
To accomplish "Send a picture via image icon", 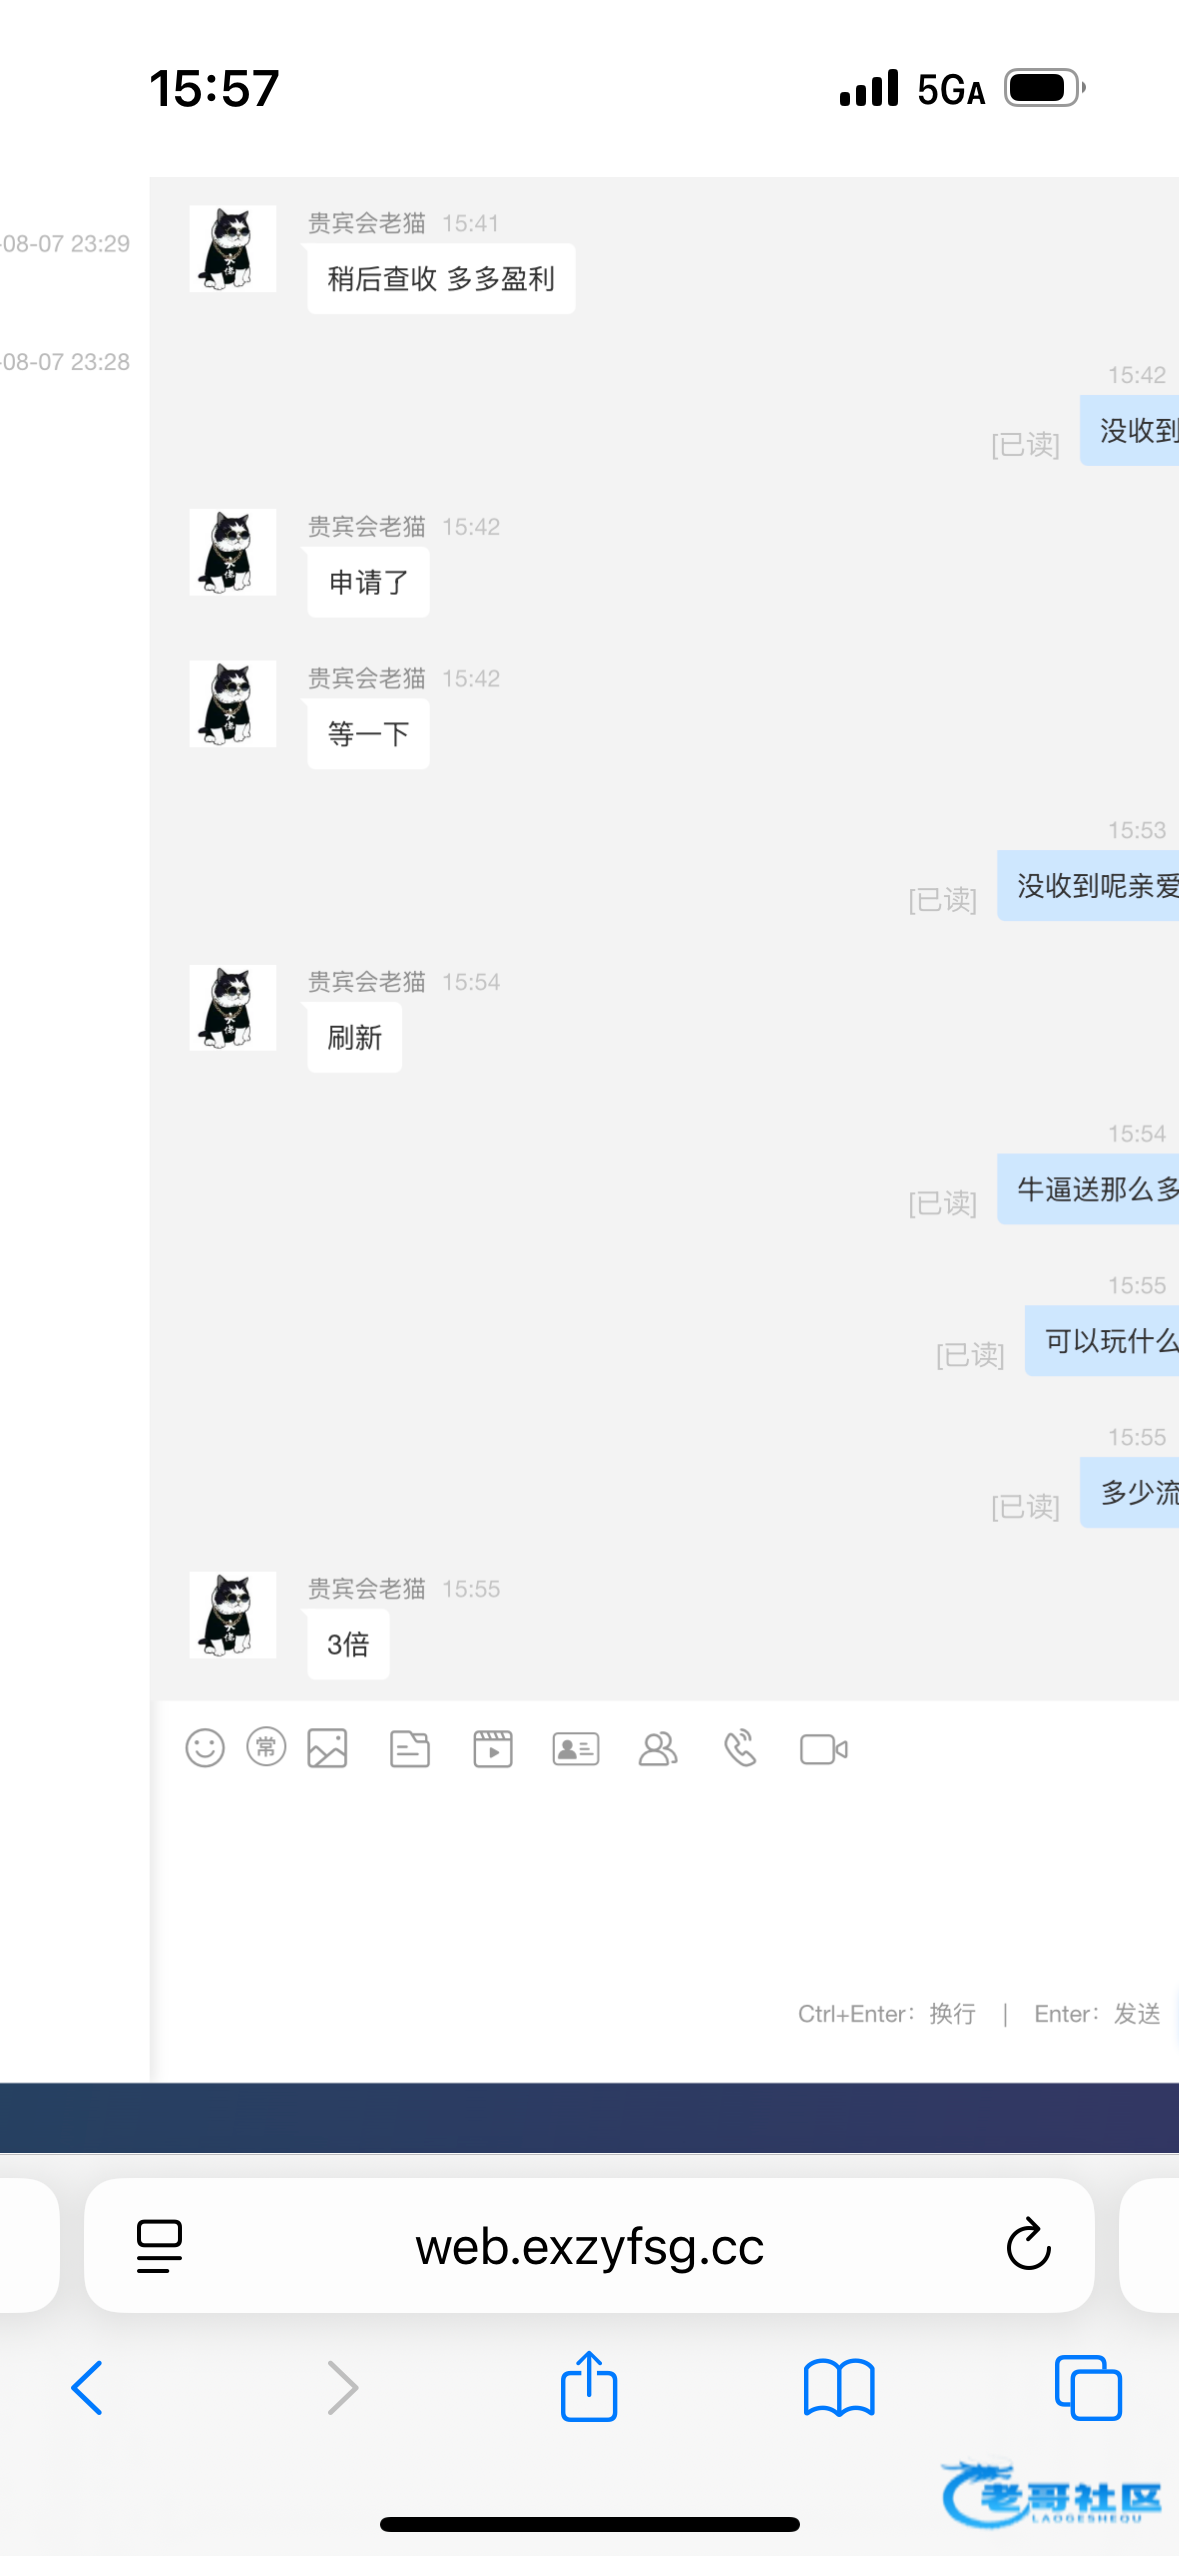I will tap(327, 1749).
